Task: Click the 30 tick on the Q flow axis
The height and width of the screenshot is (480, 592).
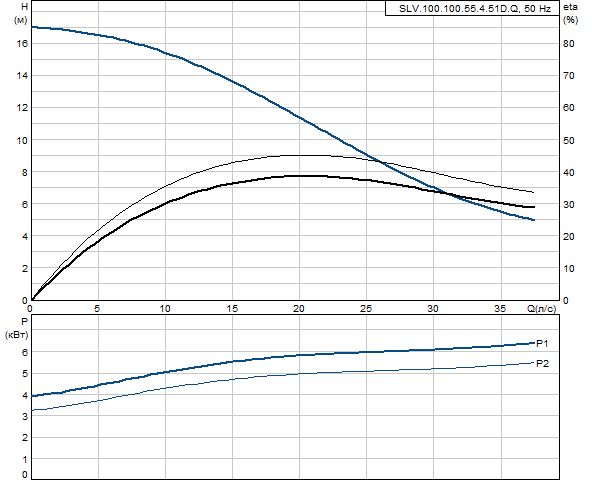Action: (x=433, y=309)
